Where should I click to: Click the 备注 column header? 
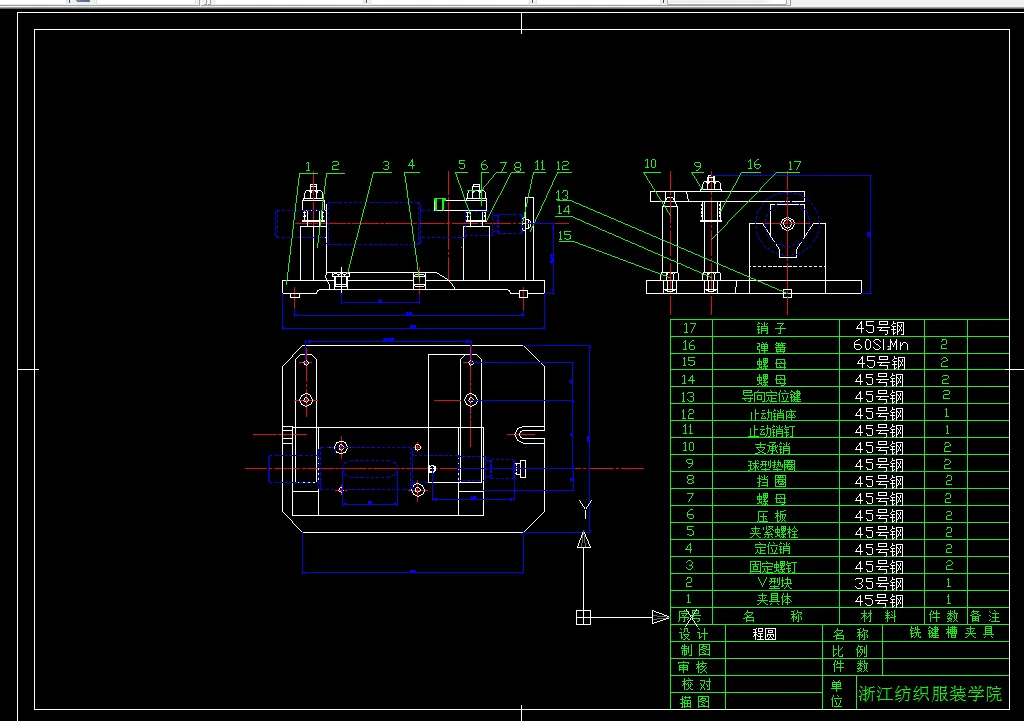point(985,617)
